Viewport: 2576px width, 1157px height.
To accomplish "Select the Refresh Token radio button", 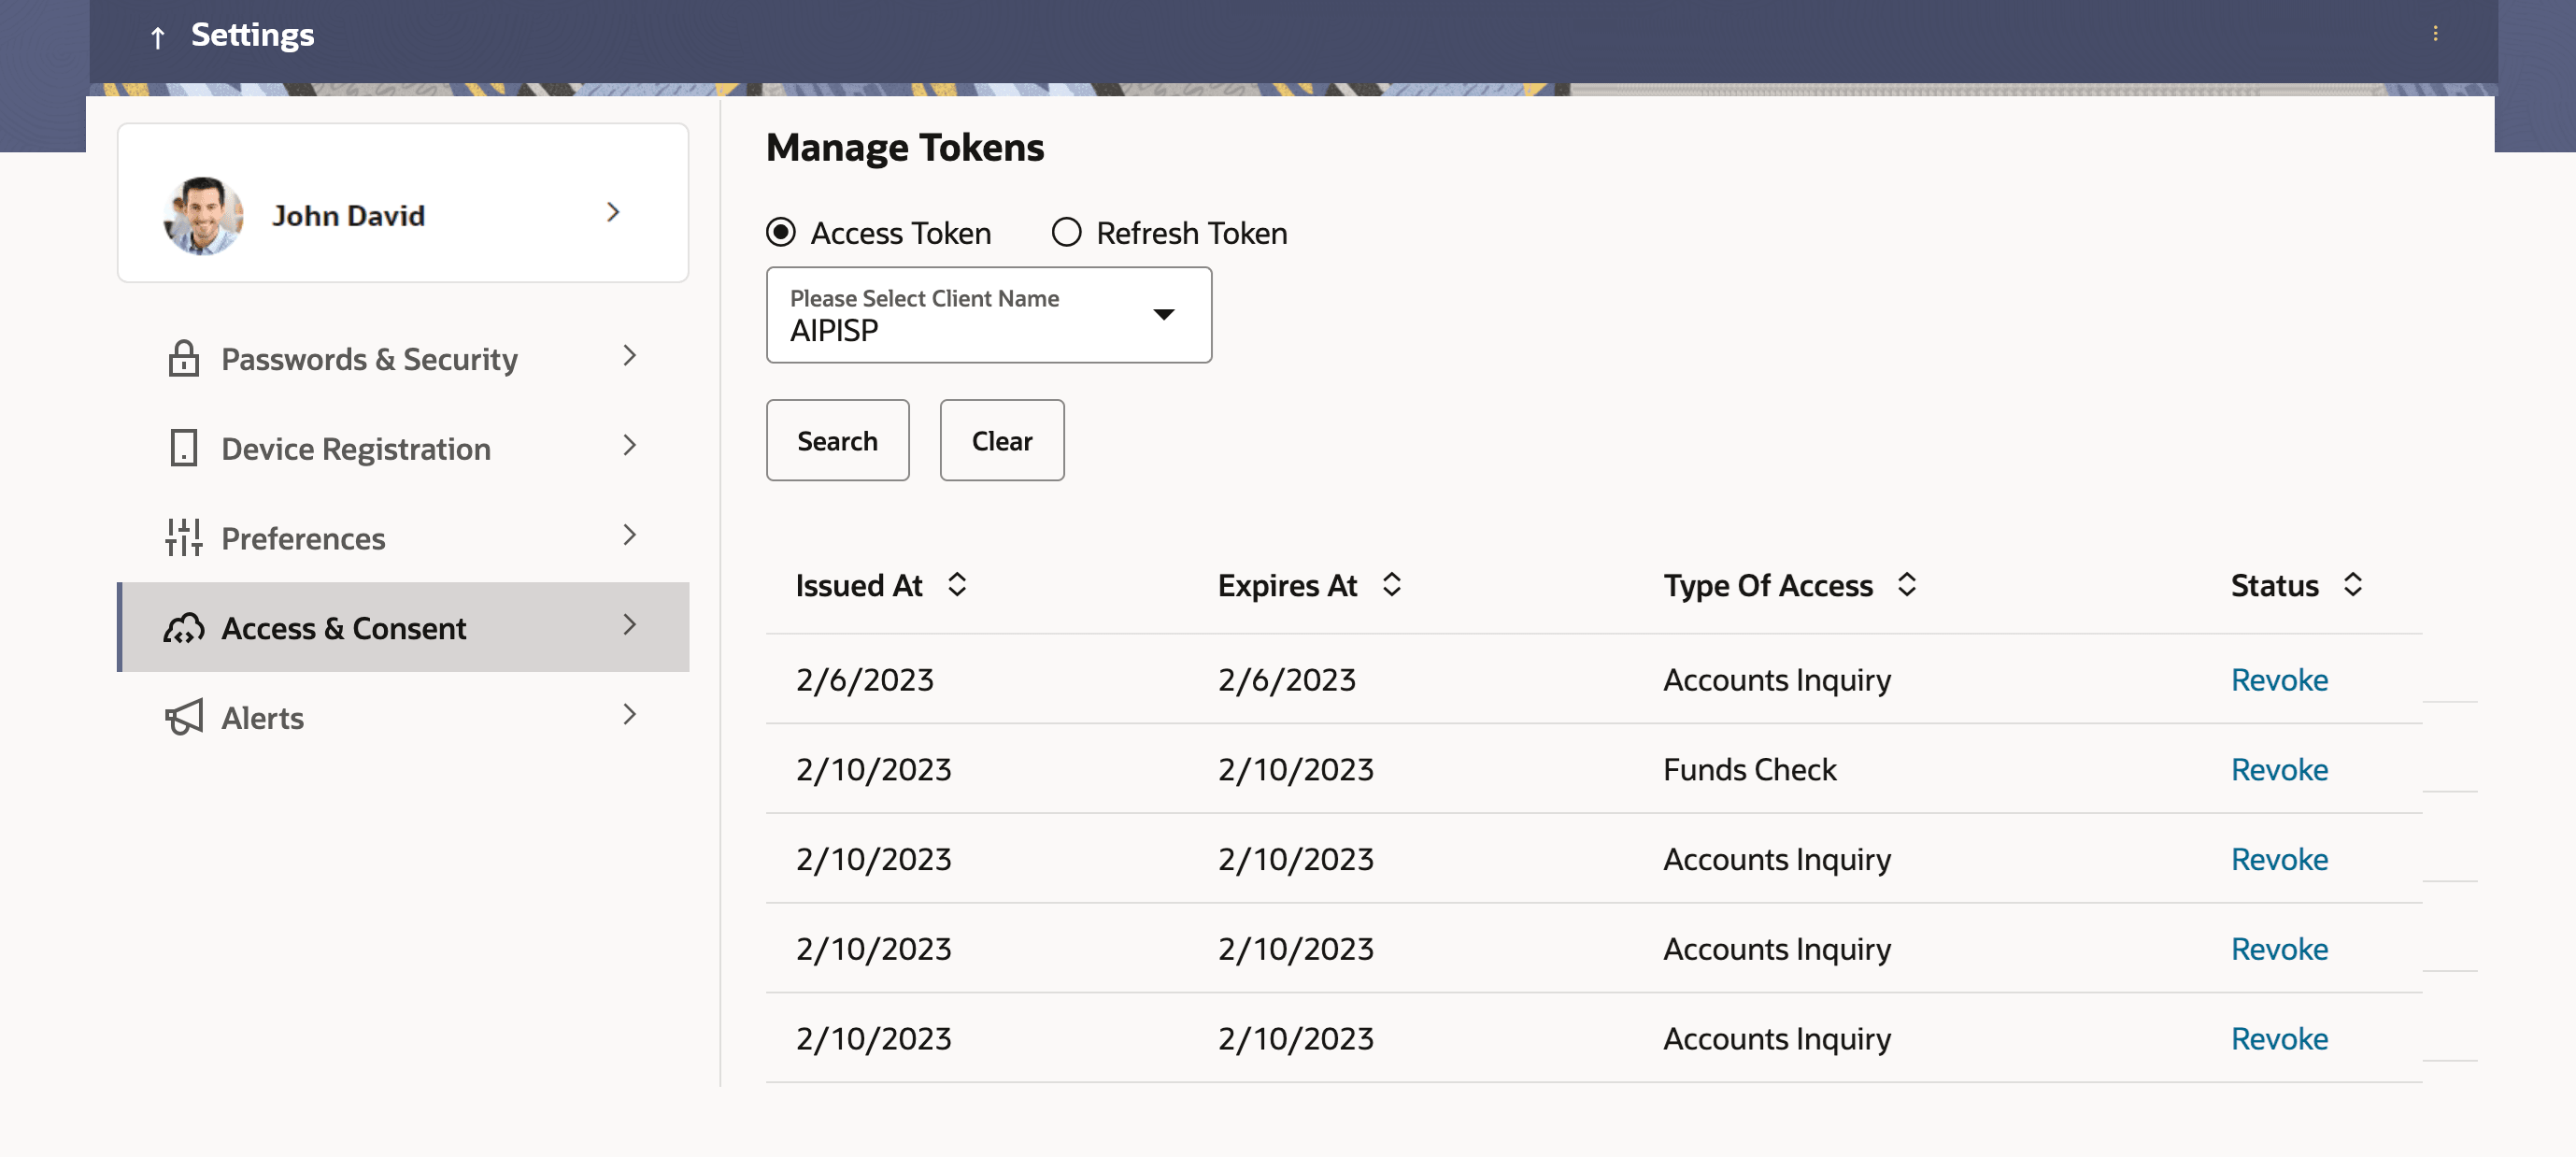I will coord(1066,233).
